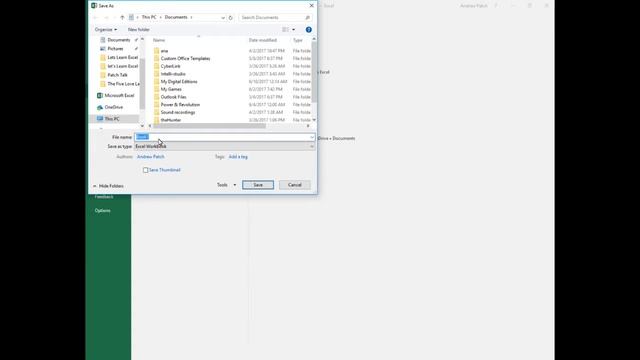Sort files by Date modified column
The height and width of the screenshot is (360, 640).
263,40
